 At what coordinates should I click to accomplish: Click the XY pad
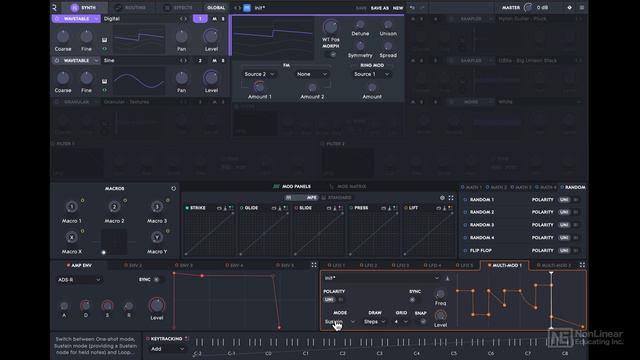coord(114,242)
